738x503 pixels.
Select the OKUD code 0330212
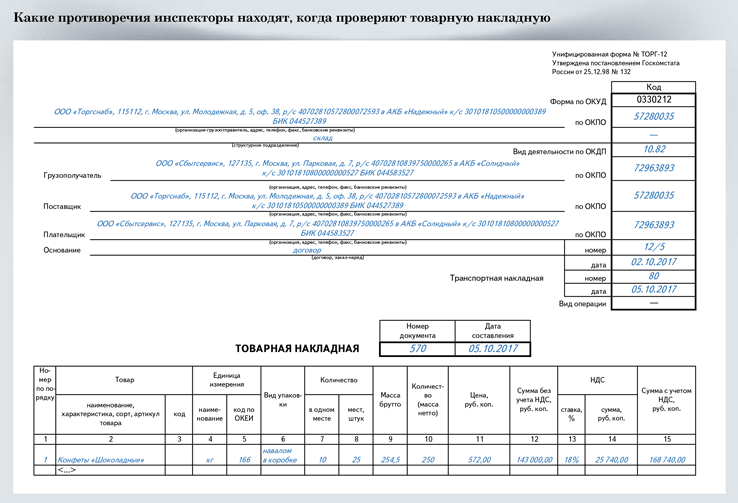pyautogui.click(x=654, y=100)
